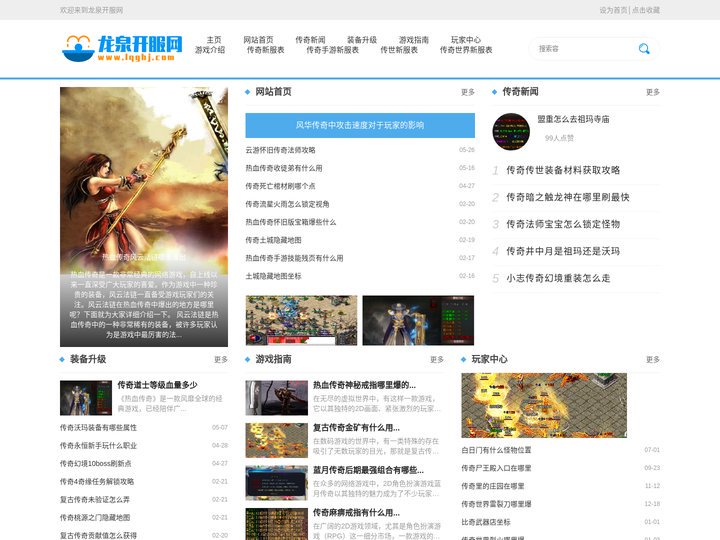Click 更多 beside 装备升级 section
This screenshot has width=720, height=540.
point(221,360)
